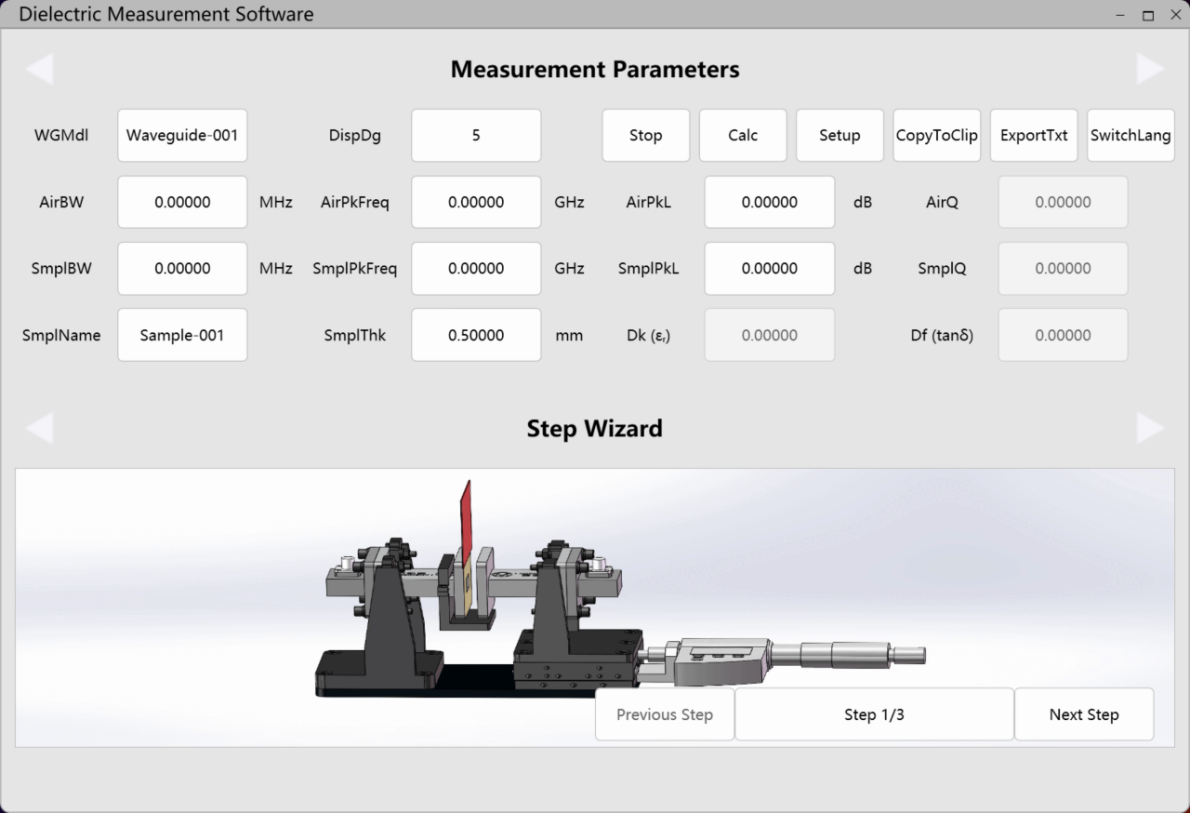Click the AirPkFreq input field
This screenshot has width=1190, height=813.
pyautogui.click(x=476, y=202)
